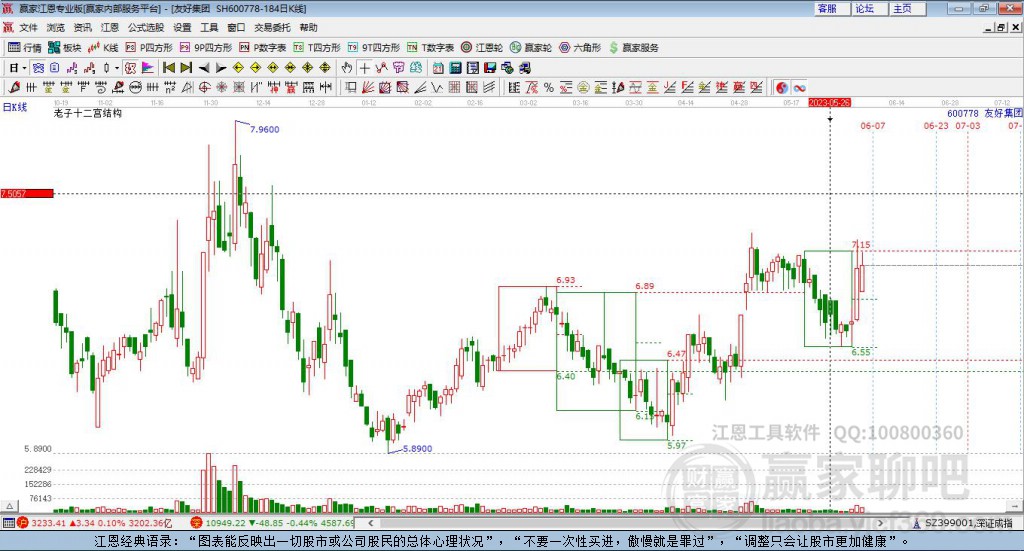Image resolution: width=1024 pixels, height=551 pixels.
Task: Open the 帮助 menu
Action: click(308, 27)
